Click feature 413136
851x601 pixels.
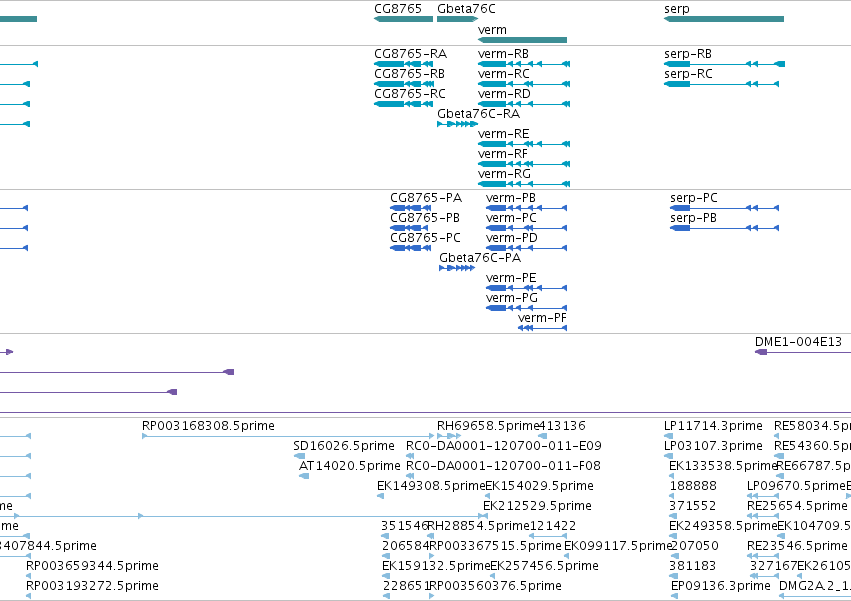click(x=543, y=436)
